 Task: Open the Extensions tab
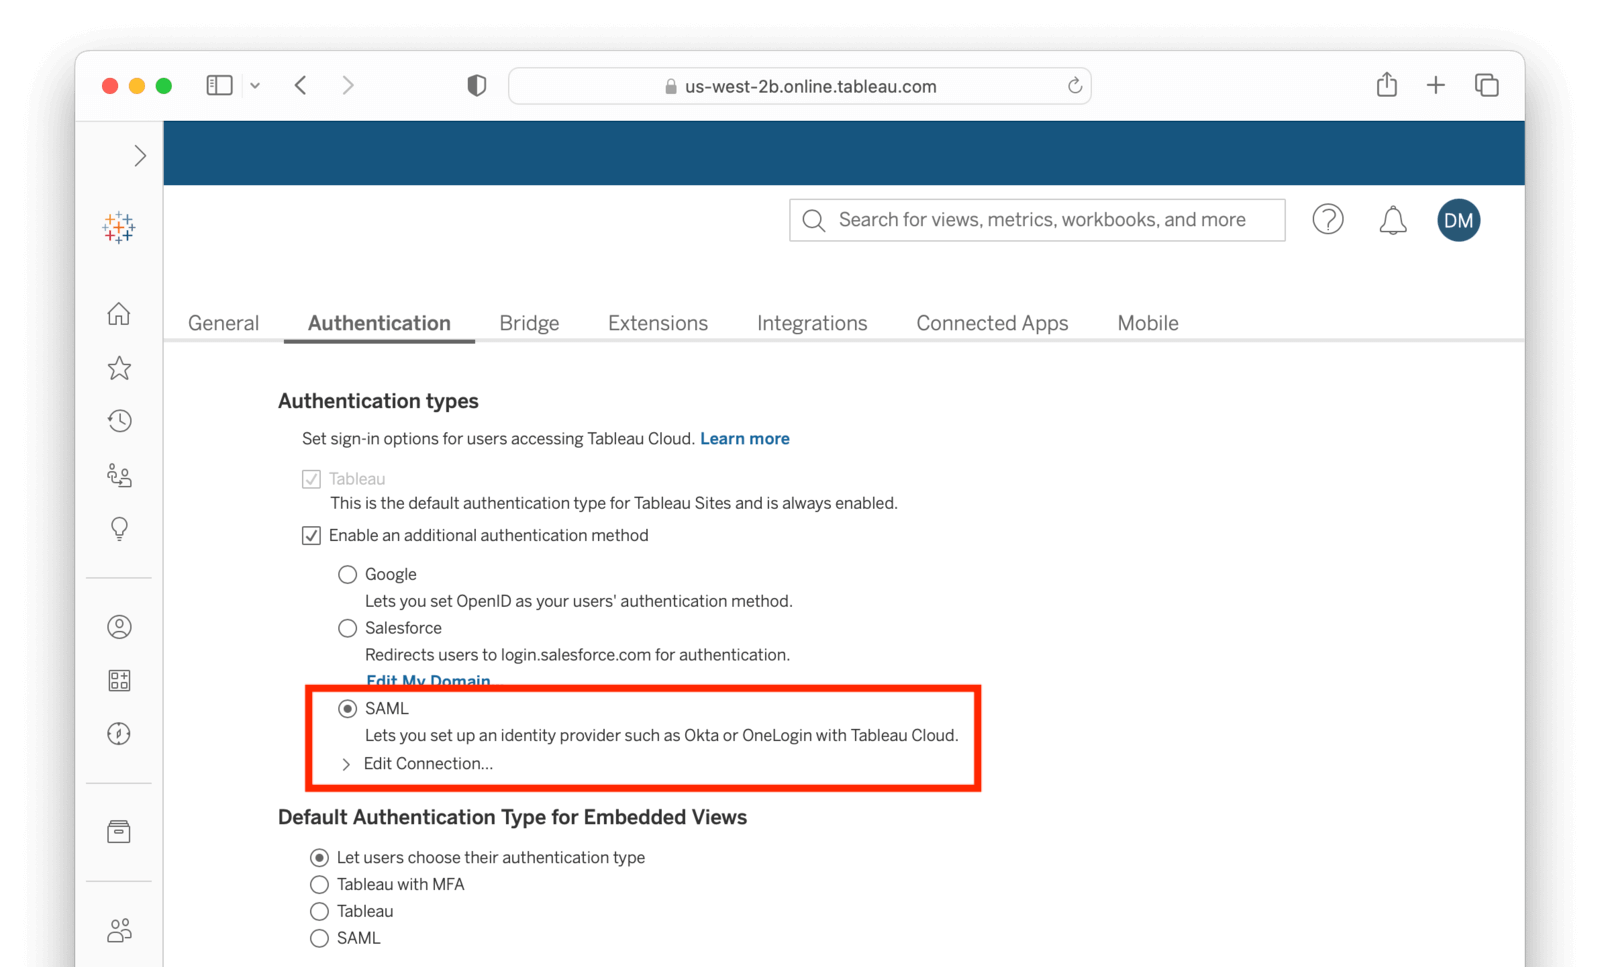(x=658, y=323)
